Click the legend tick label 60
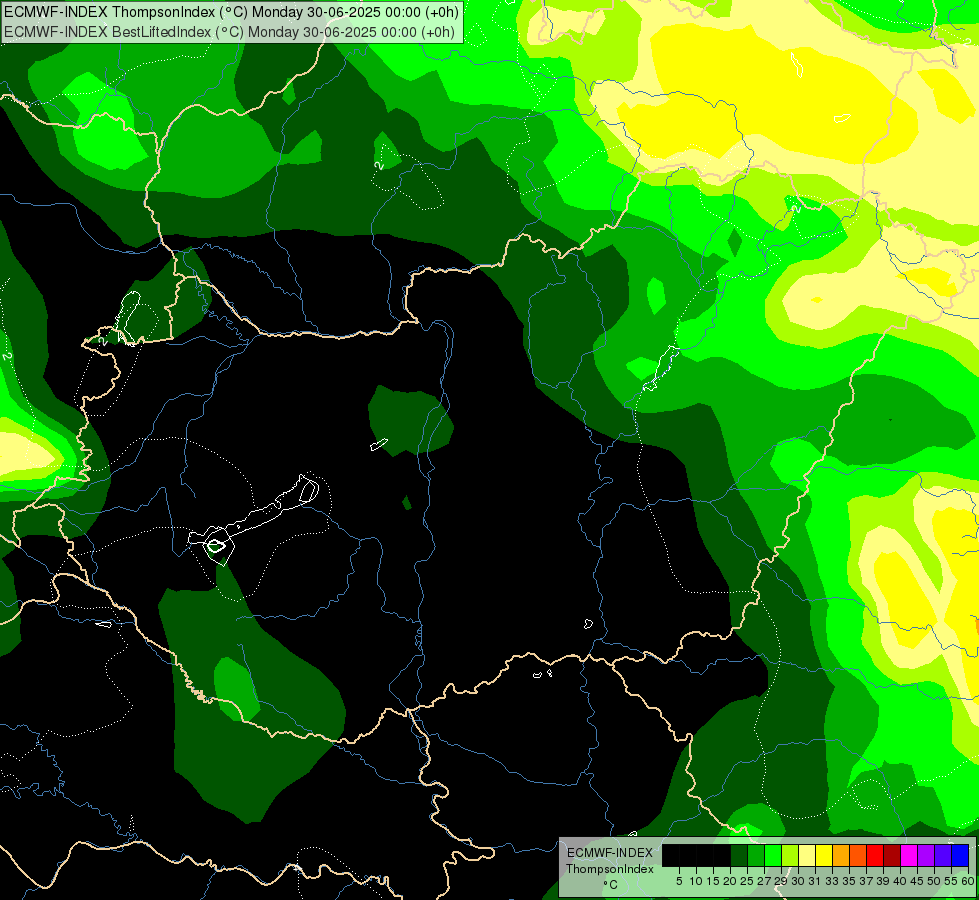Image resolution: width=979 pixels, height=900 pixels. (968, 881)
